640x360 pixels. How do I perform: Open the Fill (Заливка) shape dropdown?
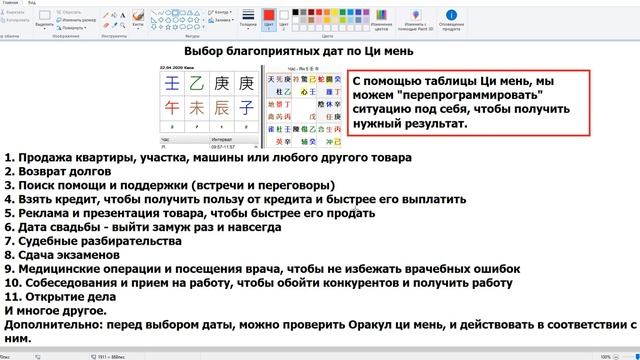pos(221,20)
